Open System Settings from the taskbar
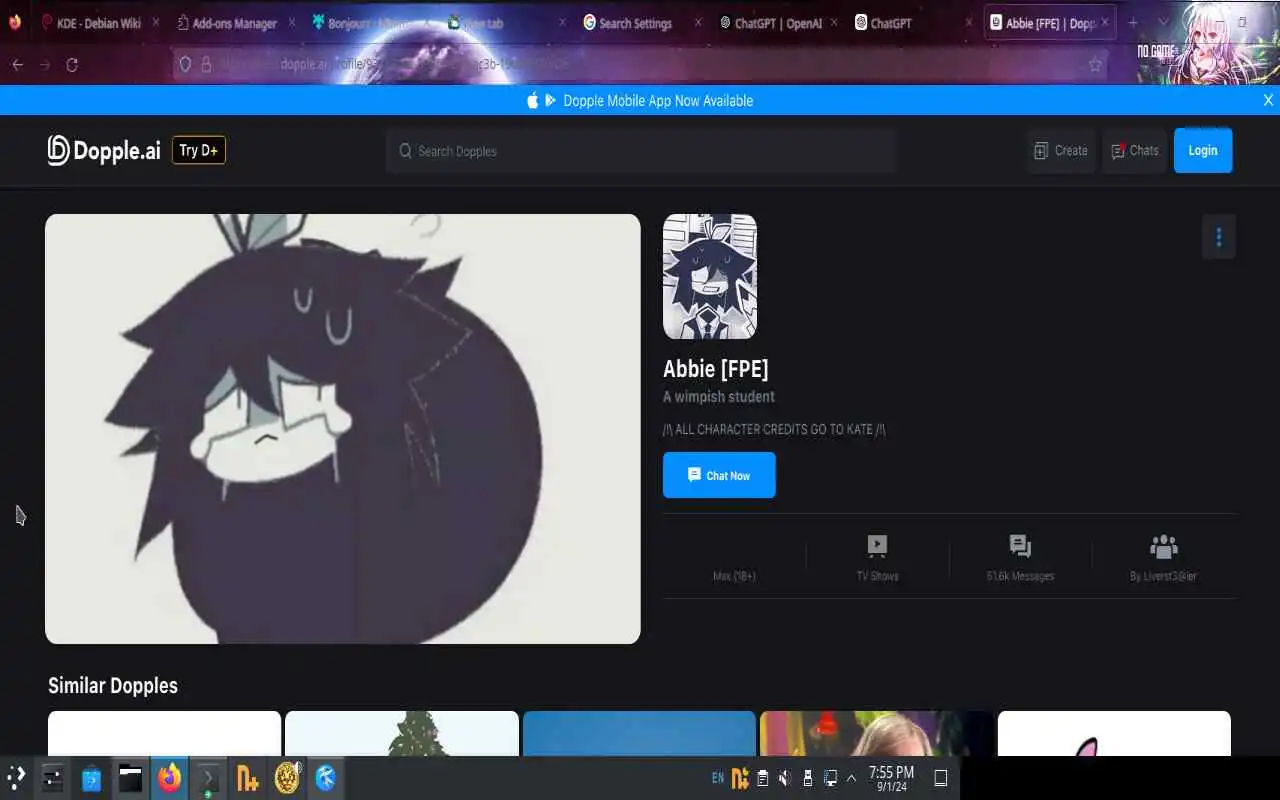1280x800 pixels. (53, 777)
